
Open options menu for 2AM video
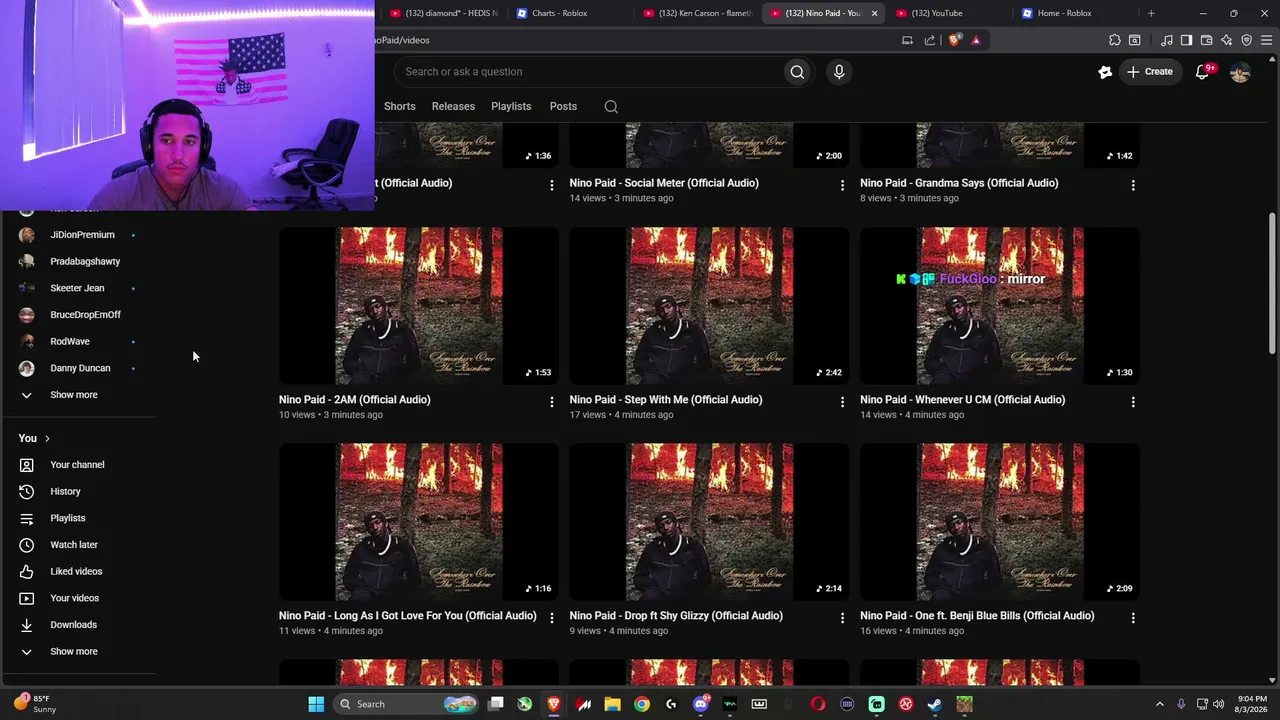(x=551, y=402)
